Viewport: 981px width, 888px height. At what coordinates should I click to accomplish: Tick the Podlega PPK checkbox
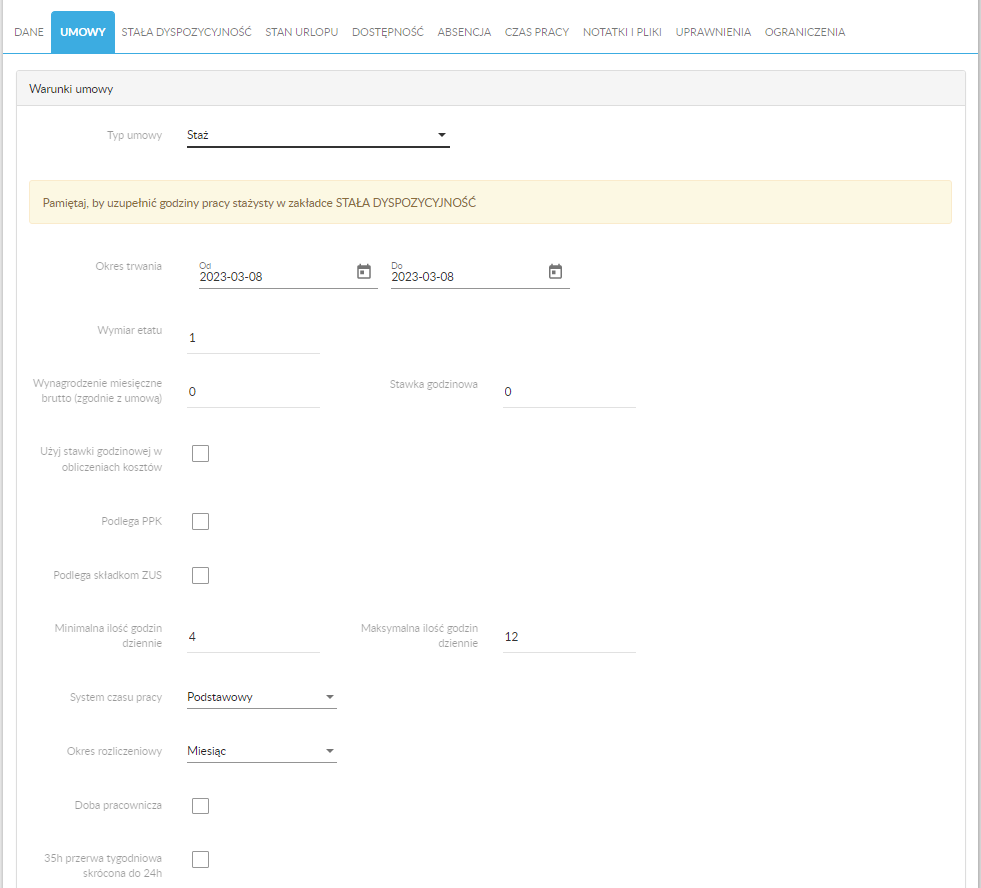pyautogui.click(x=200, y=521)
